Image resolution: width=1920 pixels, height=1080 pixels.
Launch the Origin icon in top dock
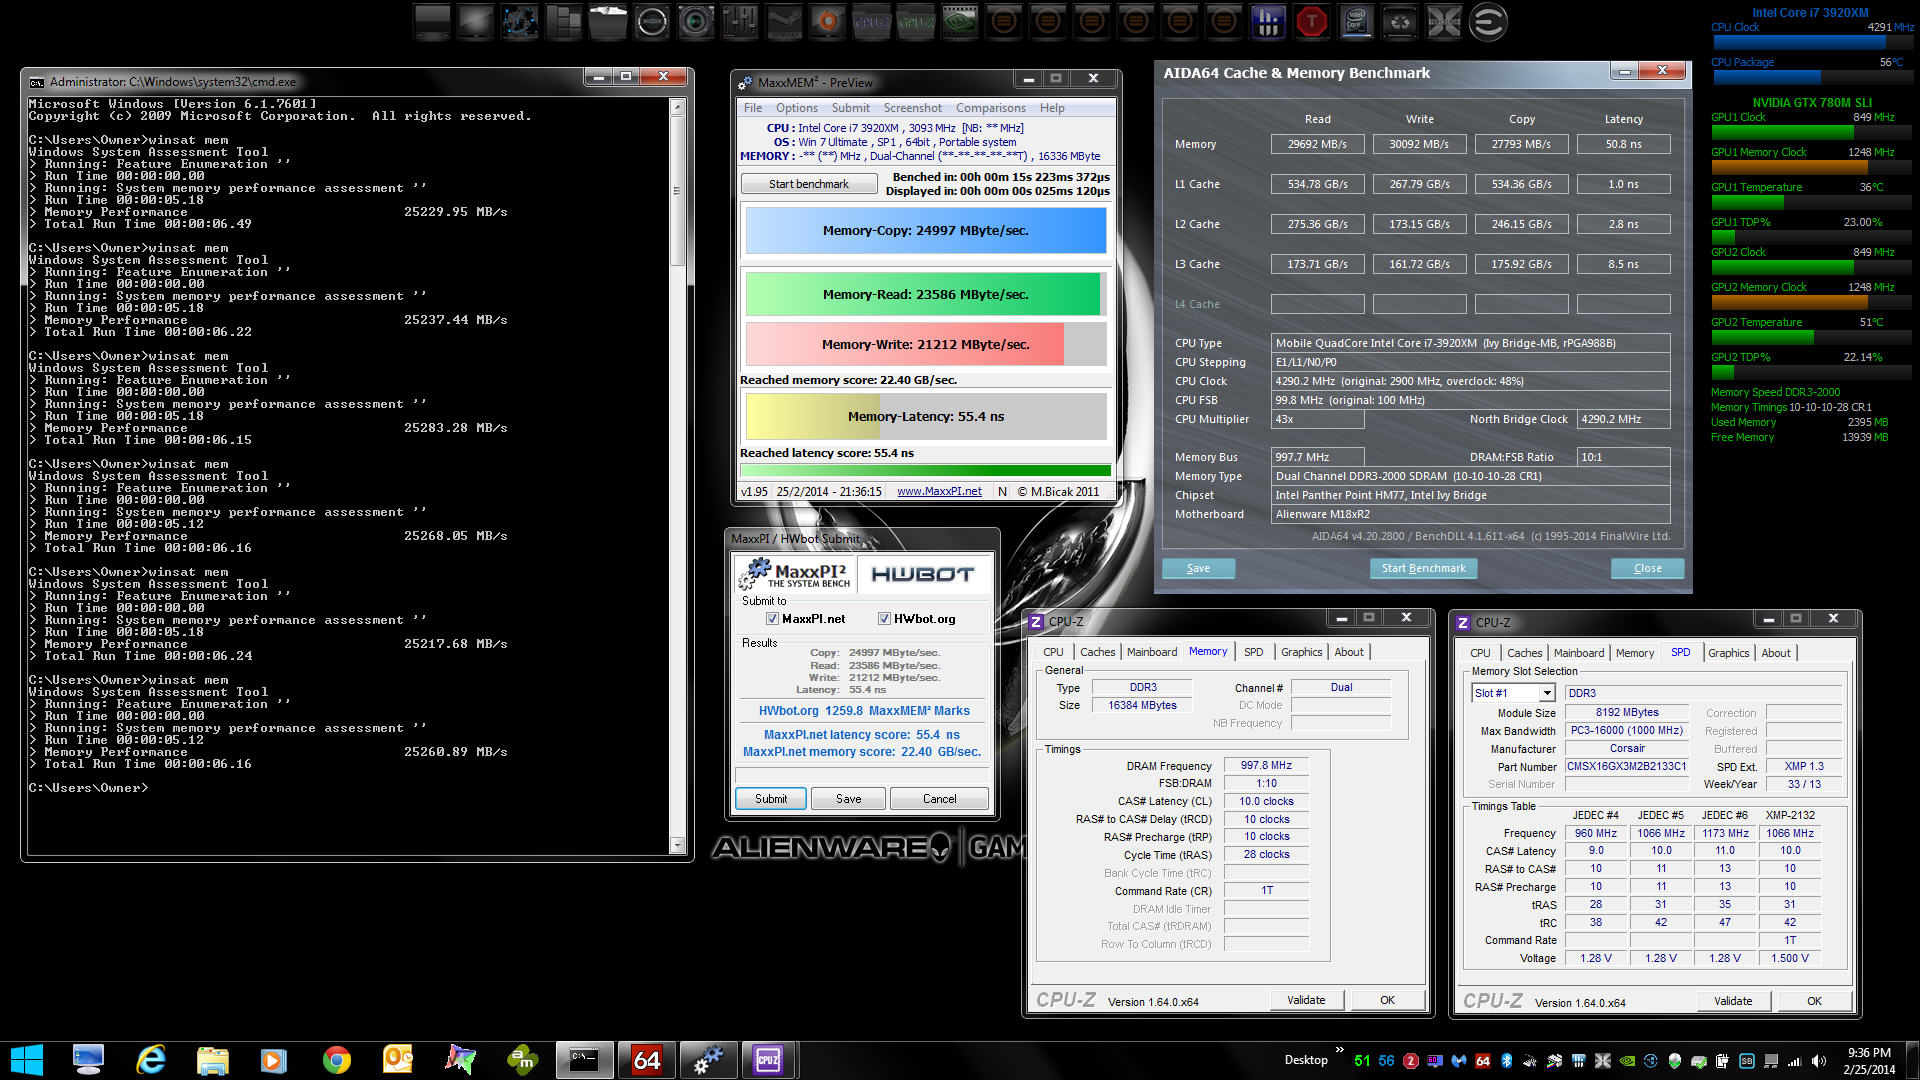tap(827, 22)
